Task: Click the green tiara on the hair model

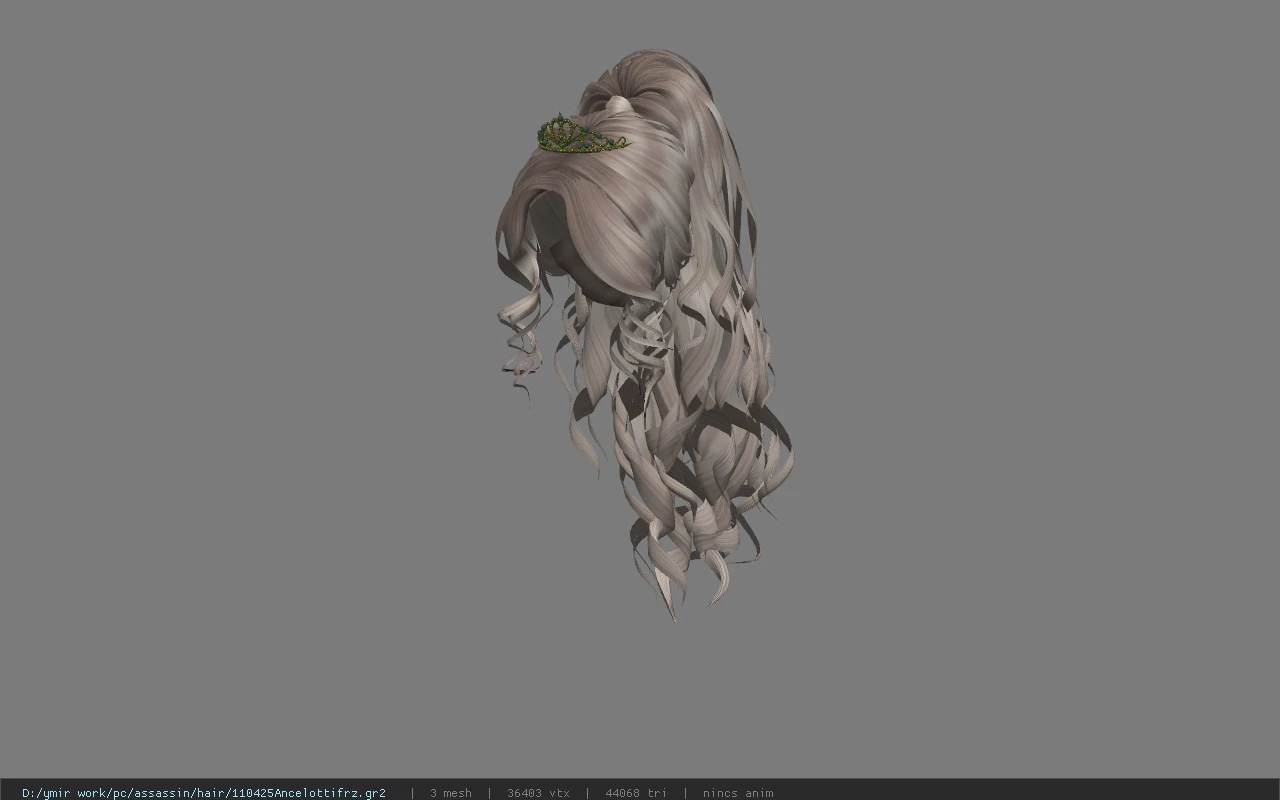Action: coord(582,135)
